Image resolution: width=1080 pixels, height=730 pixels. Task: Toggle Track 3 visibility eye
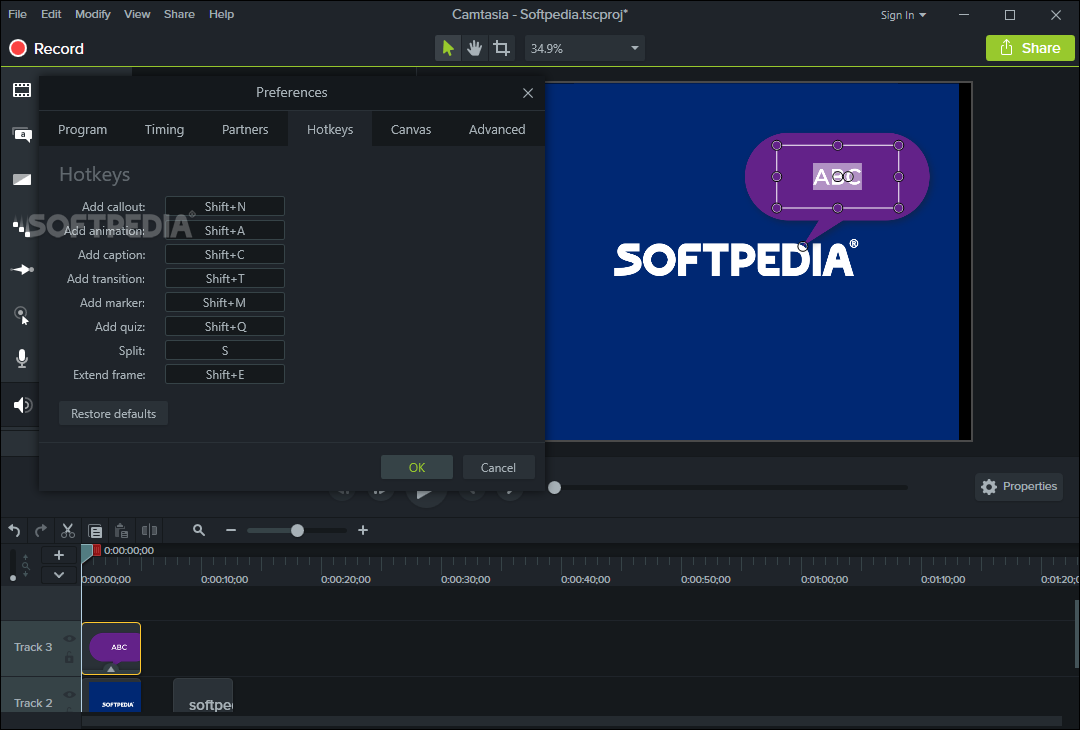coord(69,638)
